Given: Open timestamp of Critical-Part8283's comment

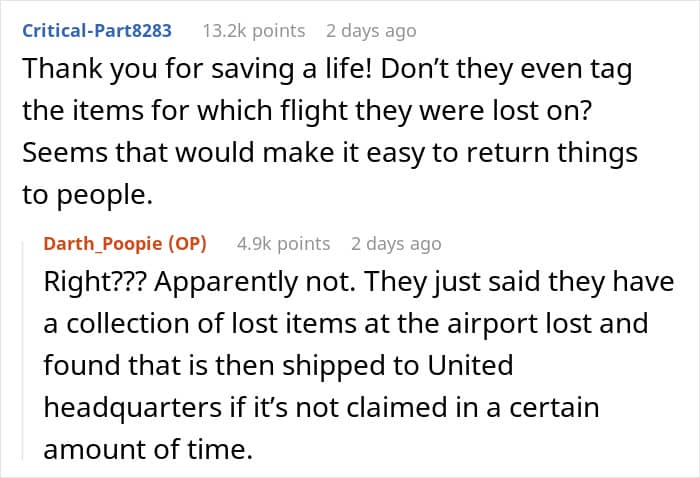Looking at the screenshot, I should point(369,31).
